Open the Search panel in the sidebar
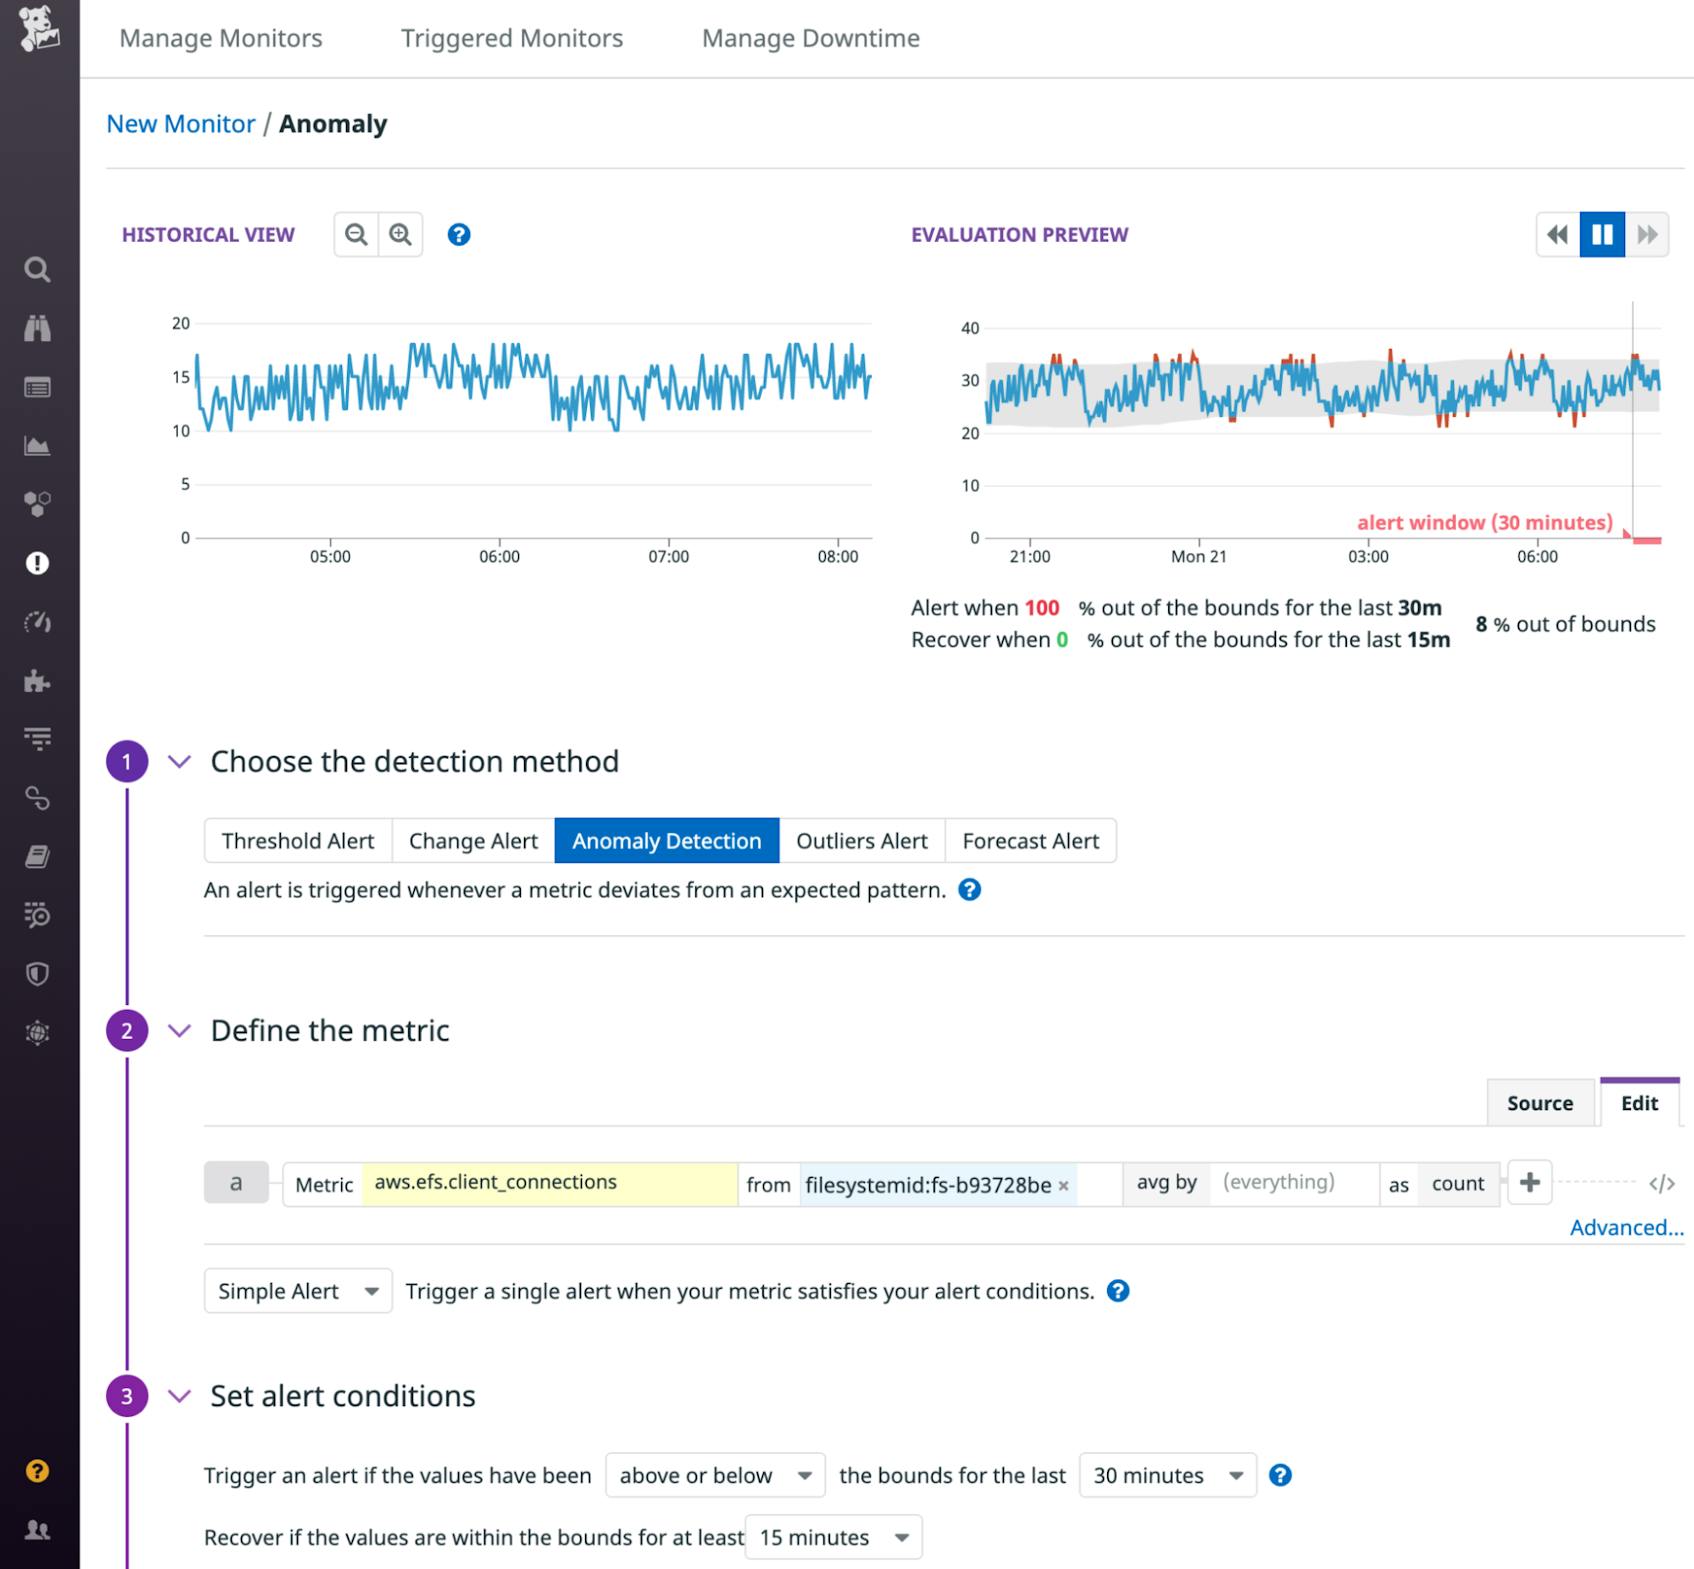Image resolution: width=1694 pixels, height=1569 pixels. tap(38, 270)
